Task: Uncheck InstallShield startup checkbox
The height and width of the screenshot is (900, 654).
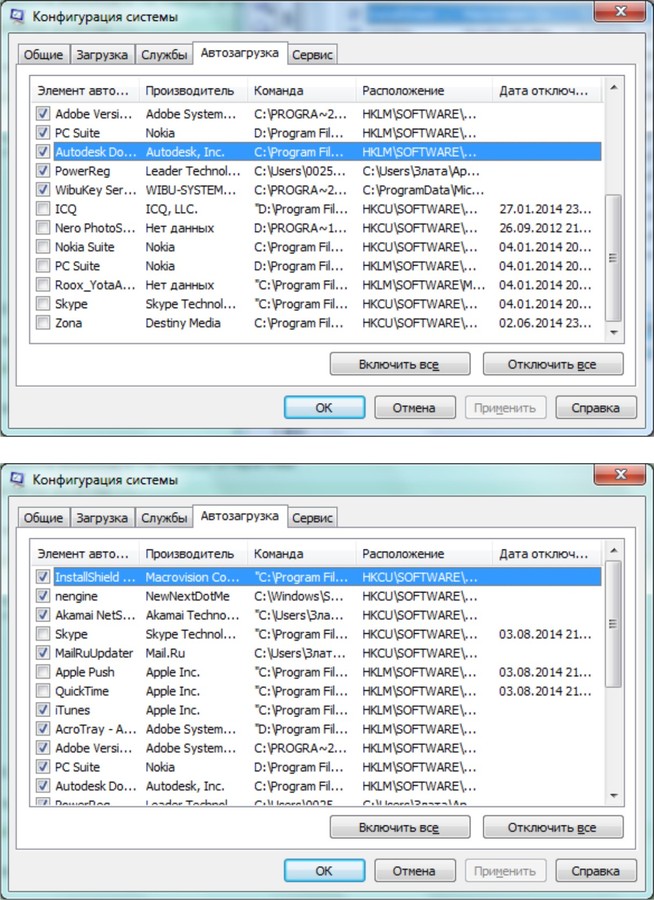Action: [43, 577]
